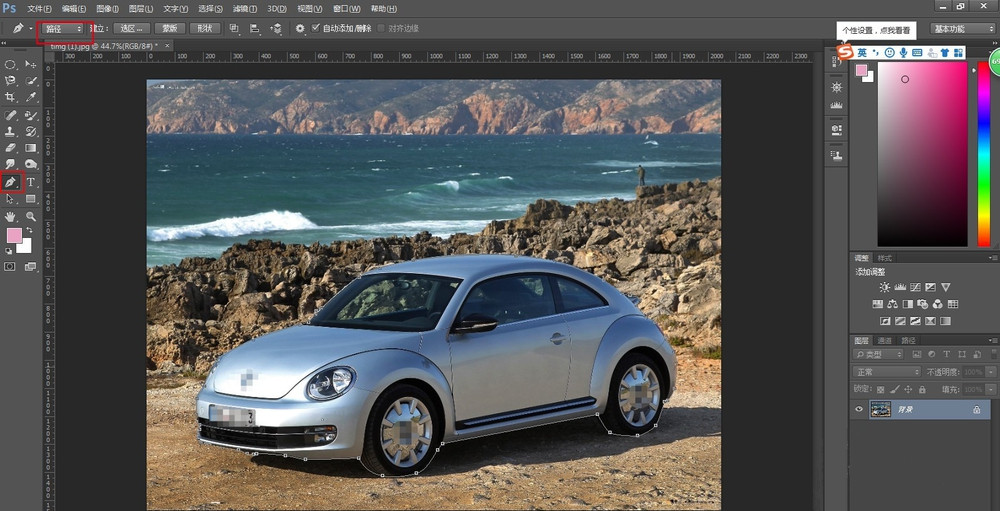The height and width of the screenshot is (511, 1000).
Task: Pick the Eyedropper tool
Action: click(x=31, y=97)
